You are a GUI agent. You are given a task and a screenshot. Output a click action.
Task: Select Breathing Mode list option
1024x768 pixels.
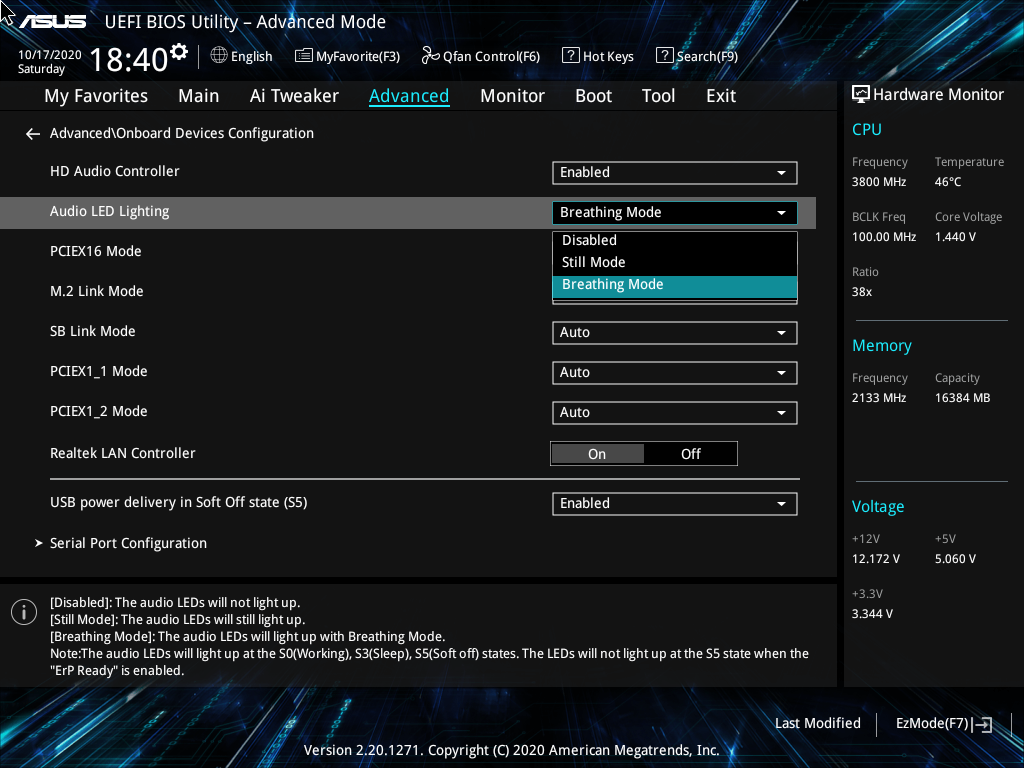[x=675, y=285]
